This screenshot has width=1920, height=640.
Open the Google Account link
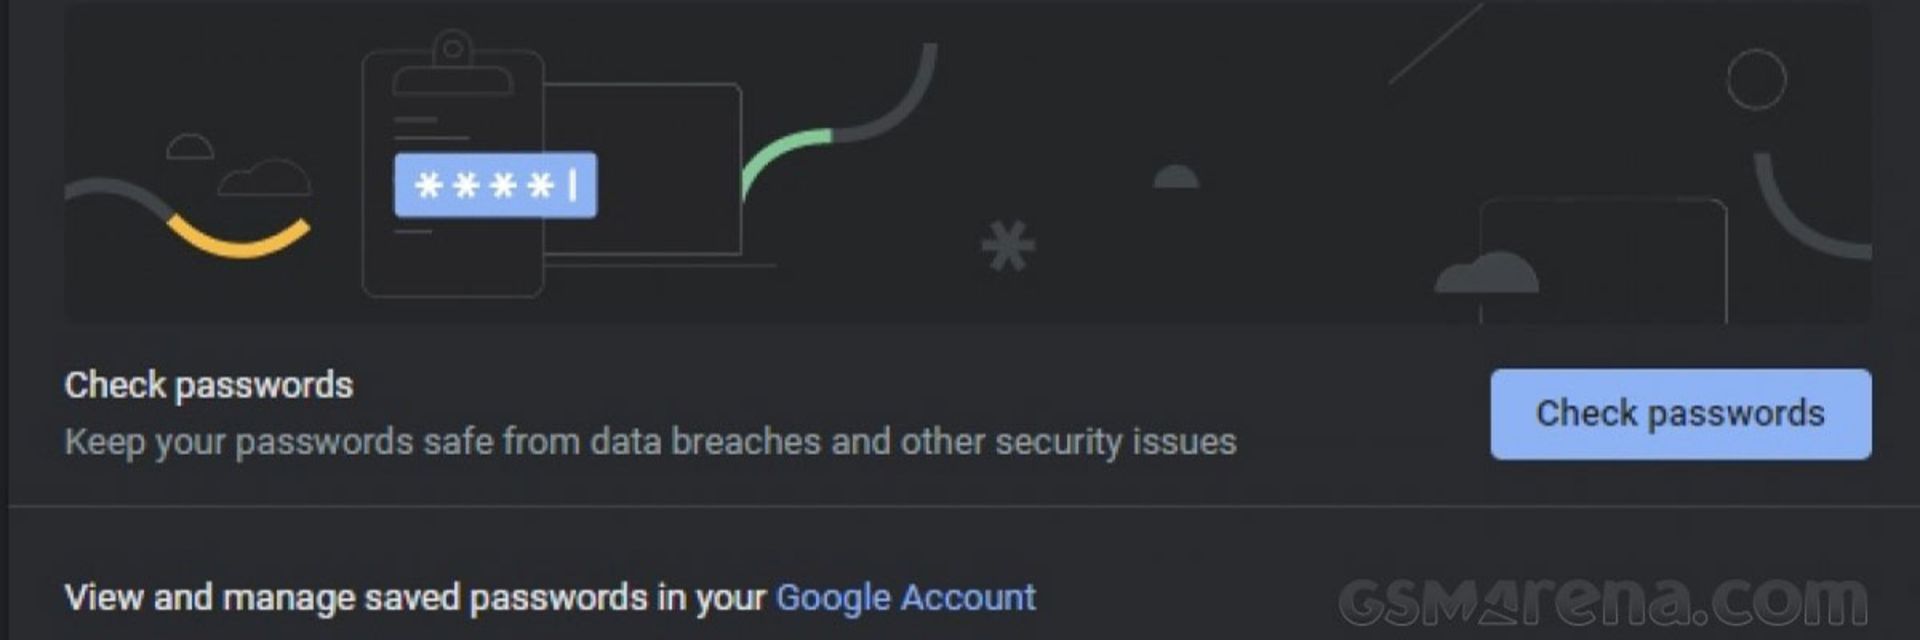pyautogui.click(x=905, y=597)
